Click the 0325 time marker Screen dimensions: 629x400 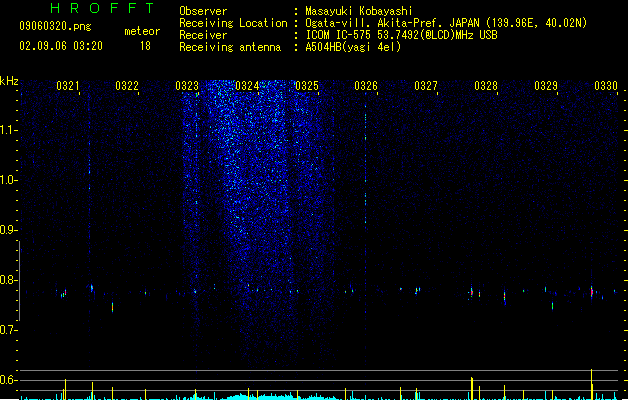click(307, 86)
